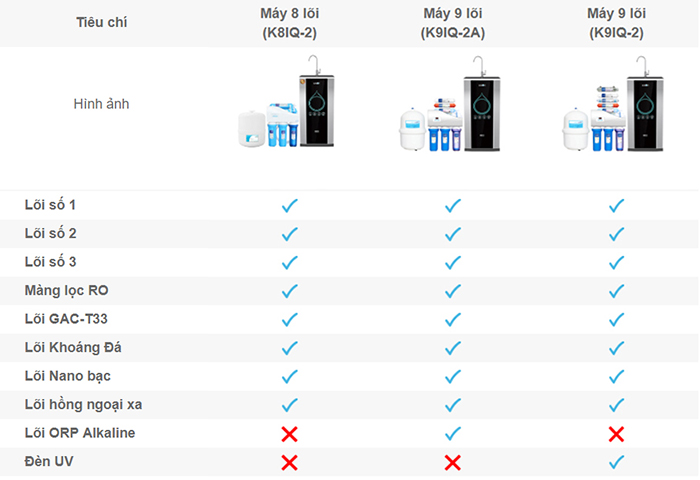Click K9IQ-2 checkmark in Lõi Nano bạc row
This screenshot has height=480, width=700.
click(616, 376)
